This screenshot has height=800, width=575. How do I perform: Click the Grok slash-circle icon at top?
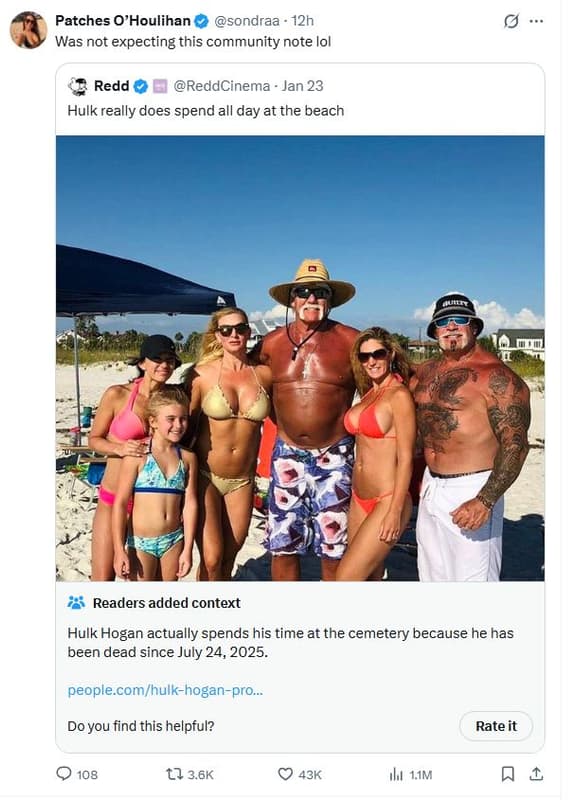[x=511, y=21]
